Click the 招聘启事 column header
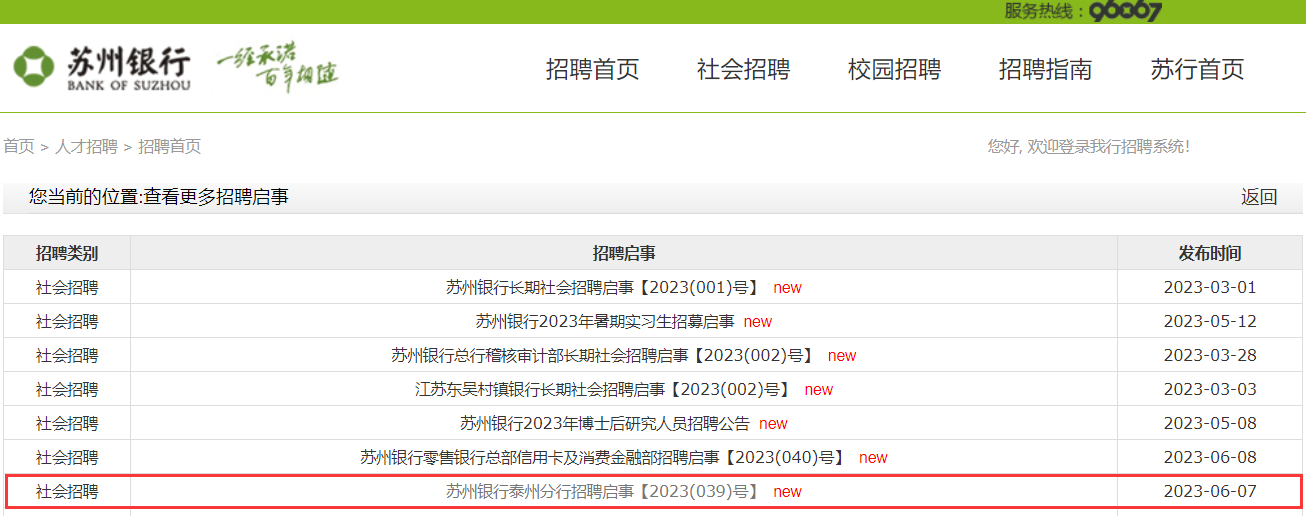The height and width of the screenshot is (516, 1306). pos(624,253)
